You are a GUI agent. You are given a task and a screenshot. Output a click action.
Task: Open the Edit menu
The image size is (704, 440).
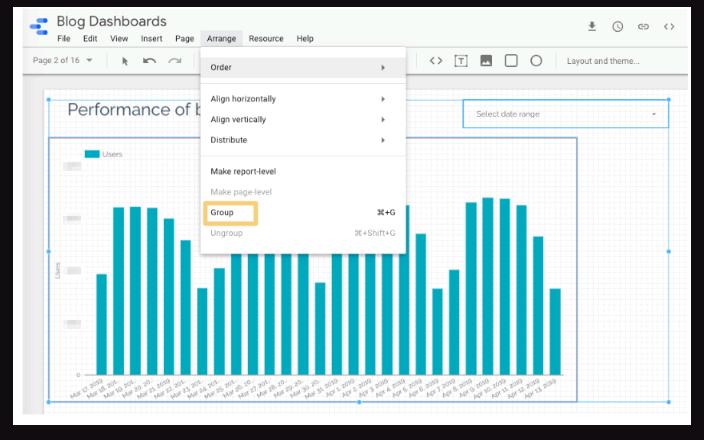(90, 39)
